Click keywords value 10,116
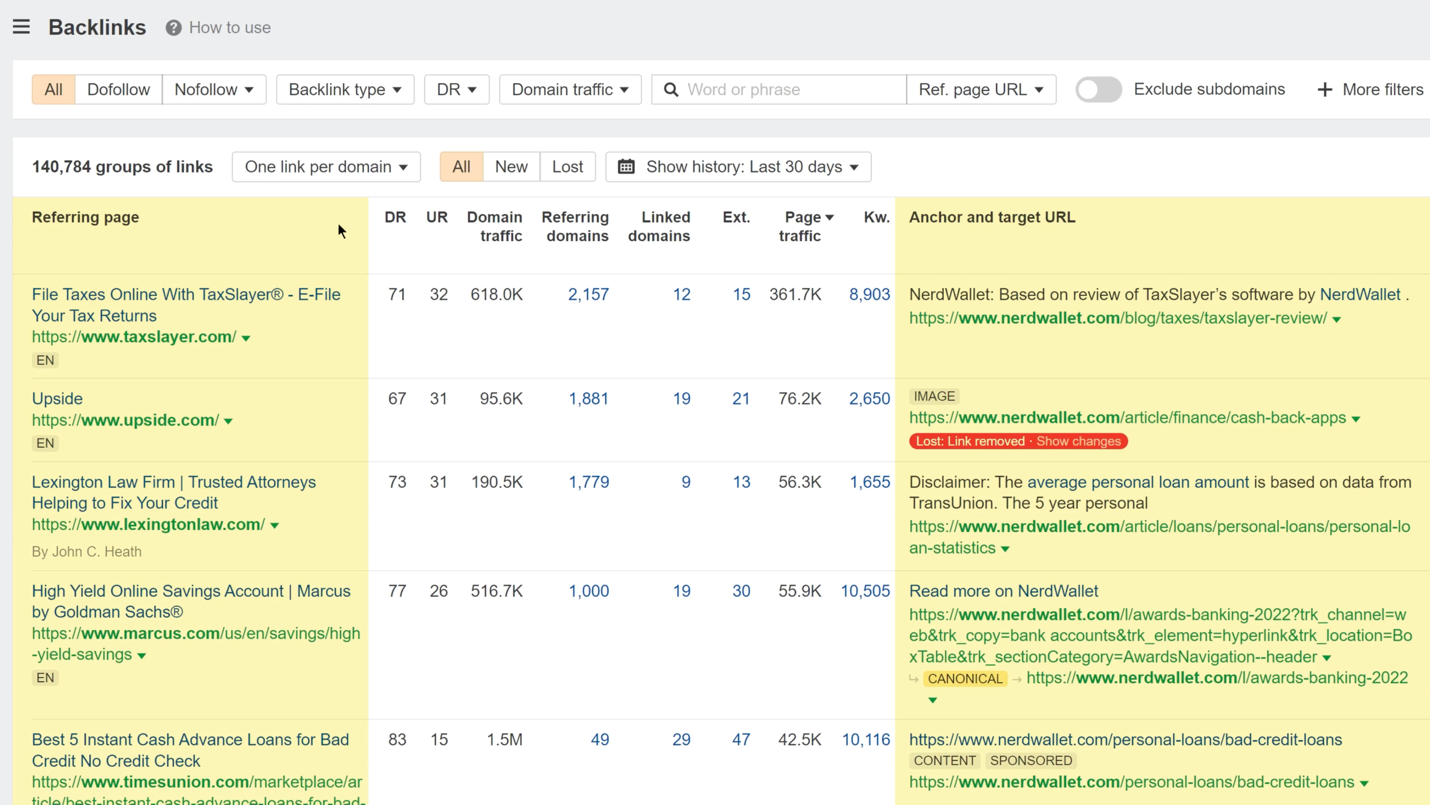 865,740
